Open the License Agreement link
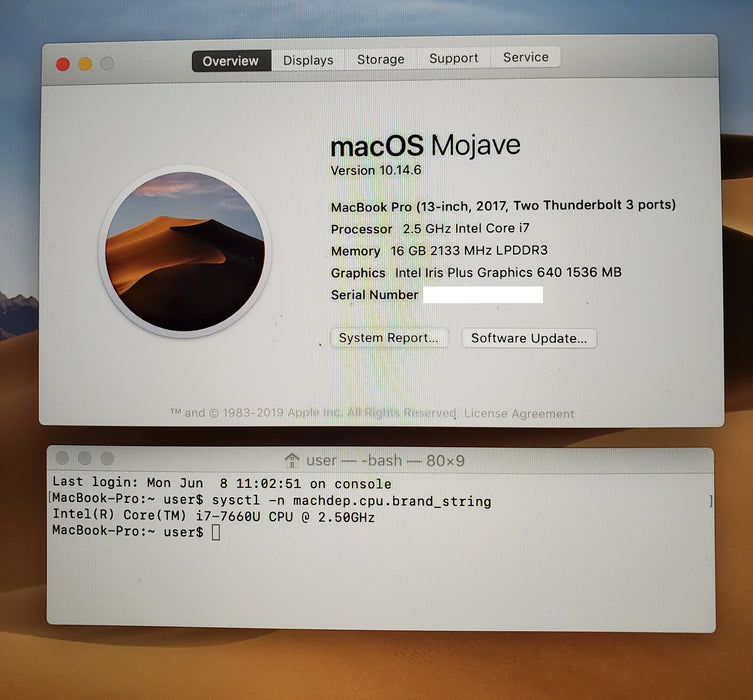This screenshot has height=700, width=753. pos(519,413)
